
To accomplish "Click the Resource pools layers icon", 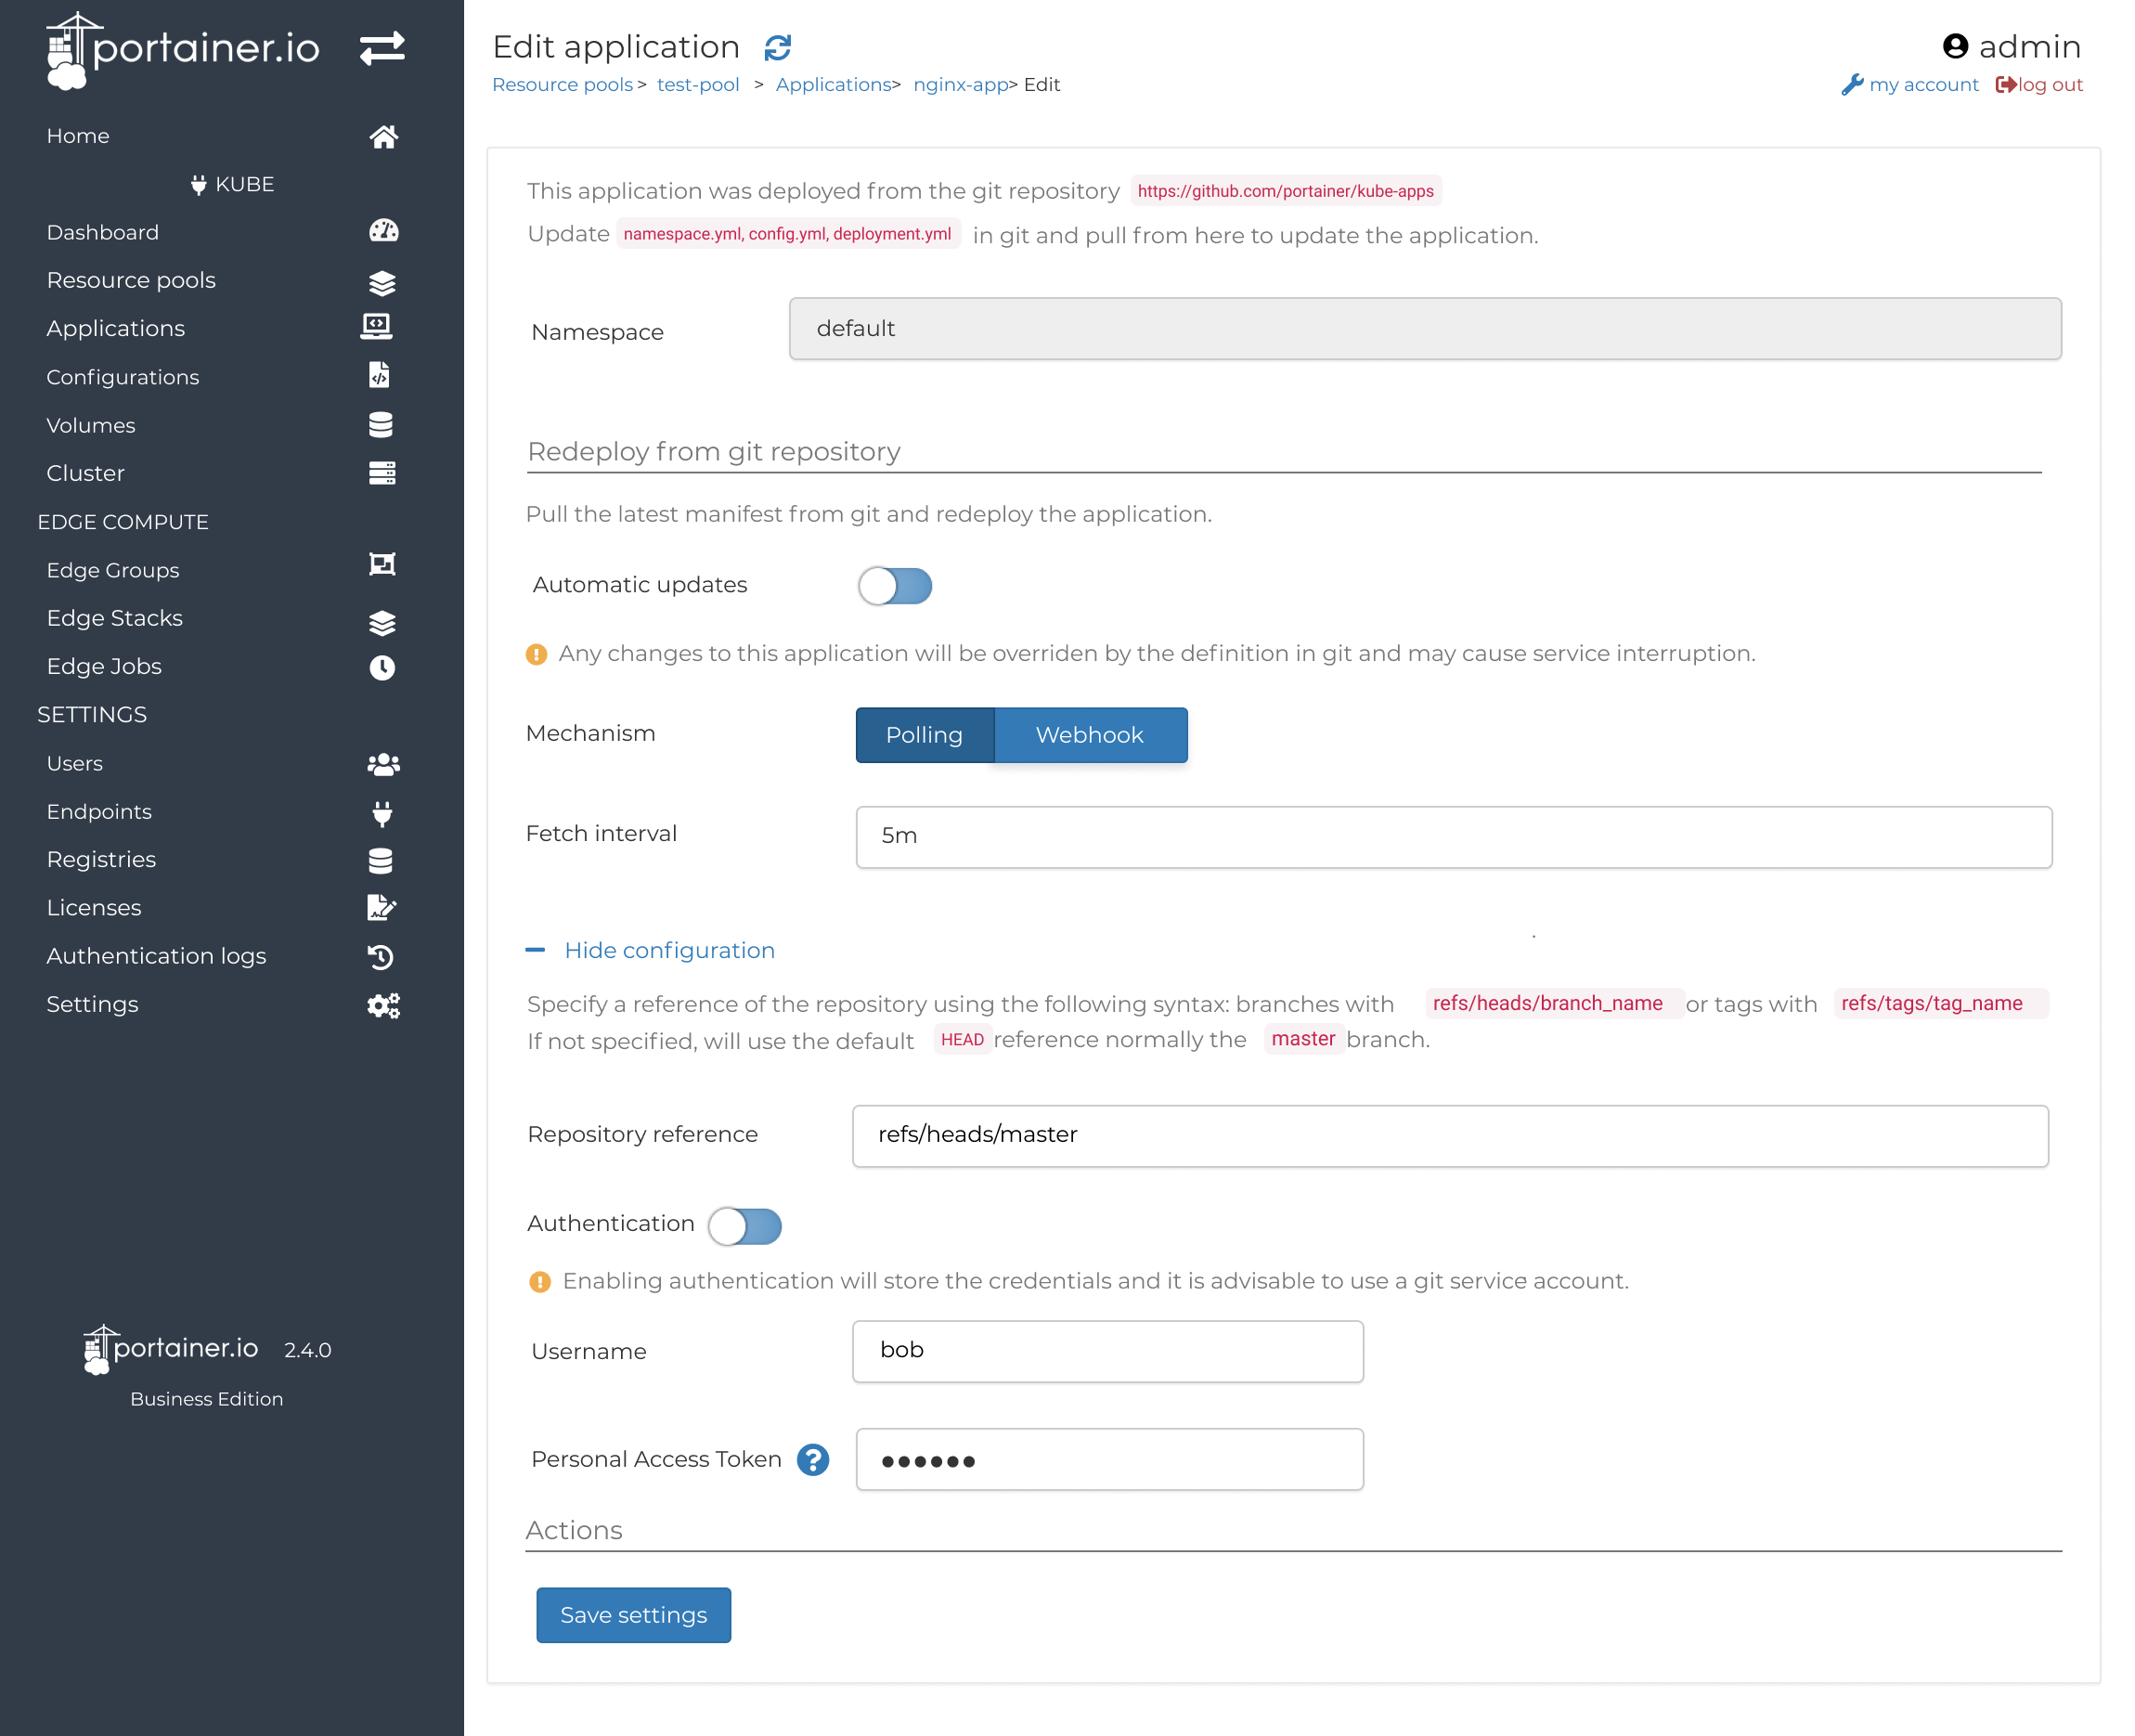I will (x=382, y=283).
